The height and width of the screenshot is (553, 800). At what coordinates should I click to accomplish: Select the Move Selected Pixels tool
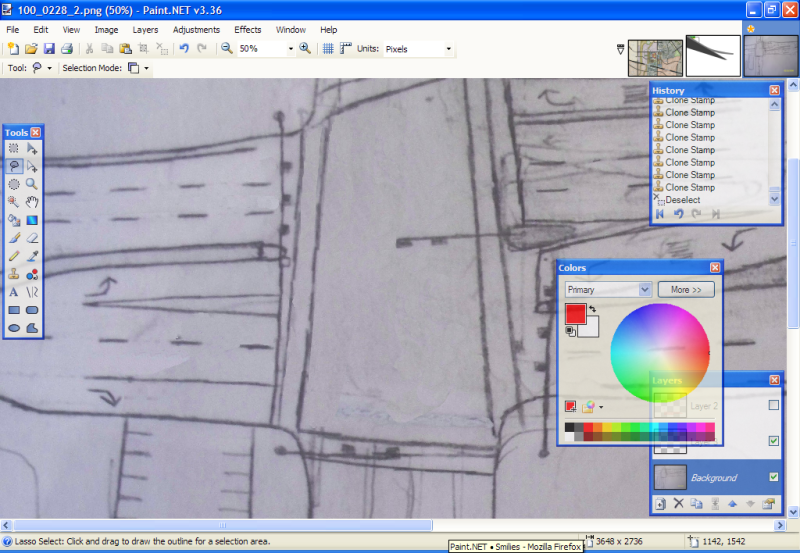click(32, 148)
